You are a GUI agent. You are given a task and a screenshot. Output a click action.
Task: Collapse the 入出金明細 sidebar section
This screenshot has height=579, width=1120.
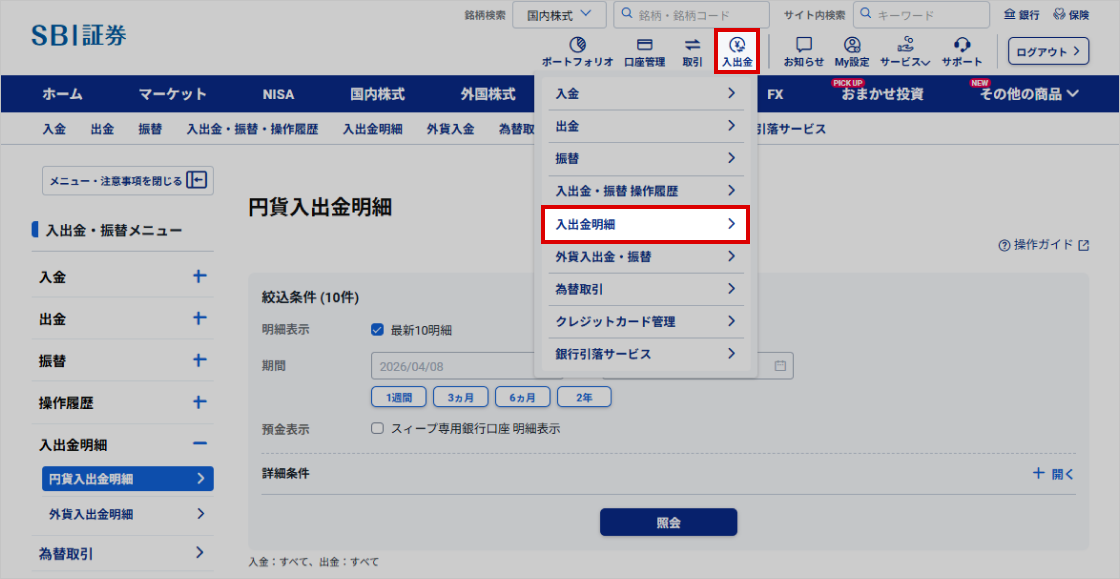tap(199, 444)
